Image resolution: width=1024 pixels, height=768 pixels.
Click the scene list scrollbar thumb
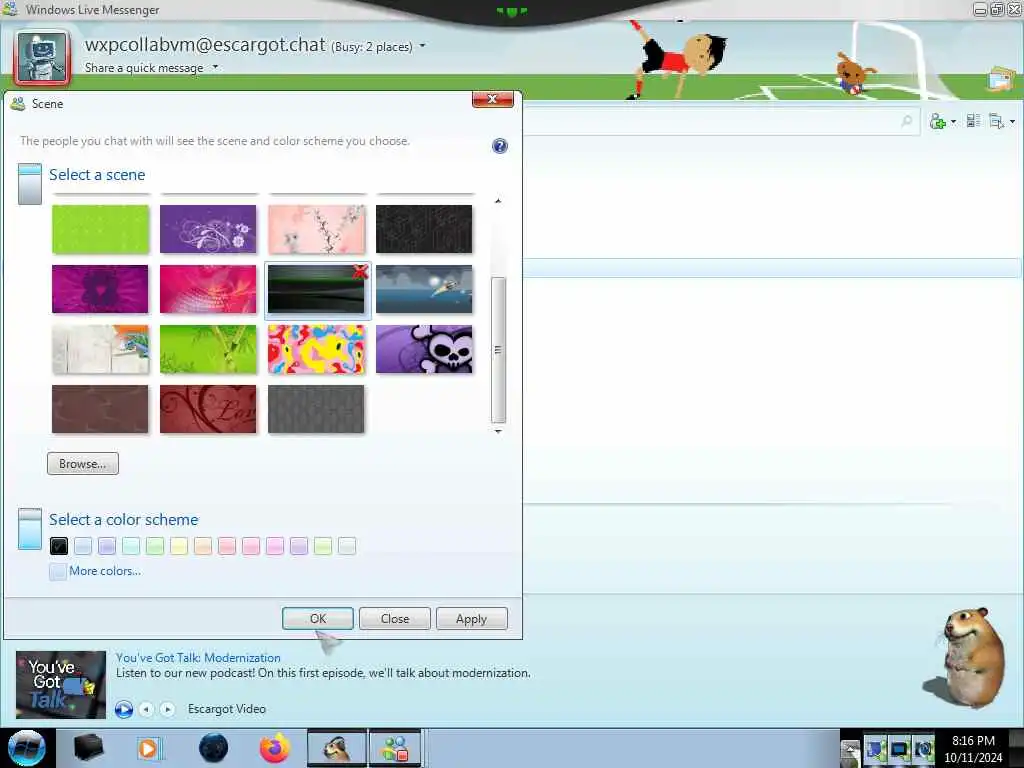click(x=498, y=350)
